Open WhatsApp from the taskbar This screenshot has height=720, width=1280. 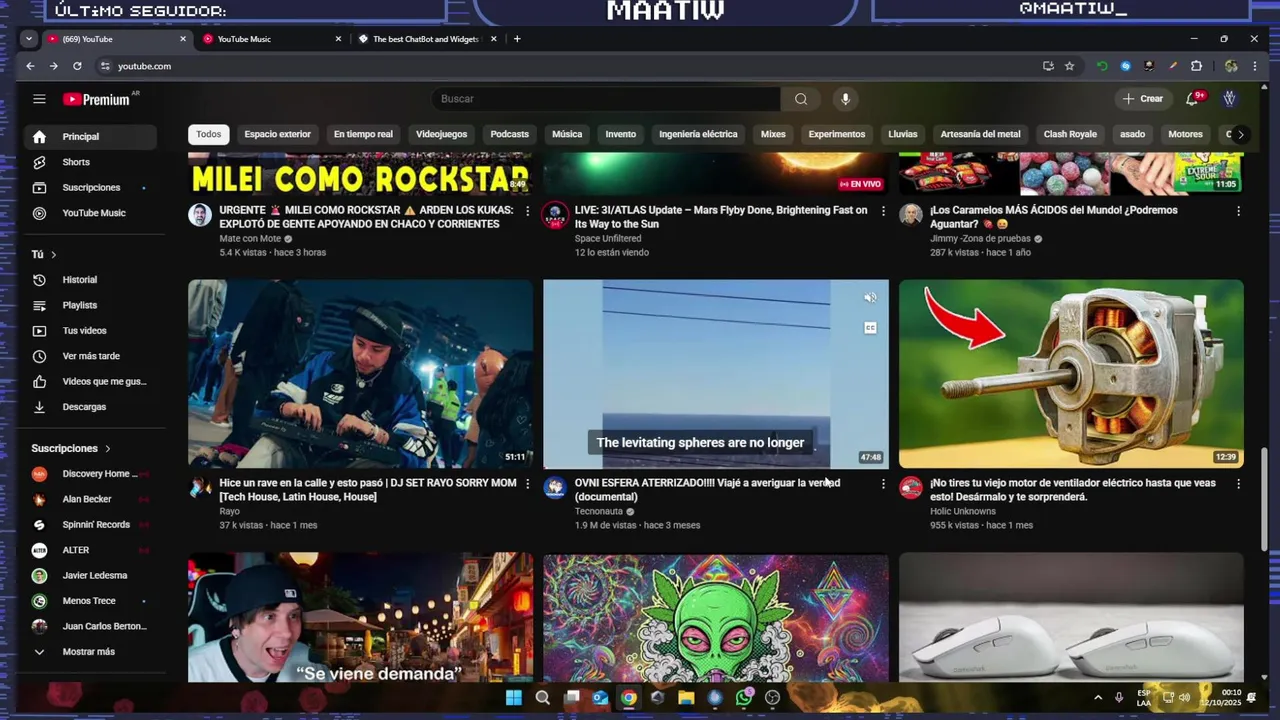[x=743, y=698]
